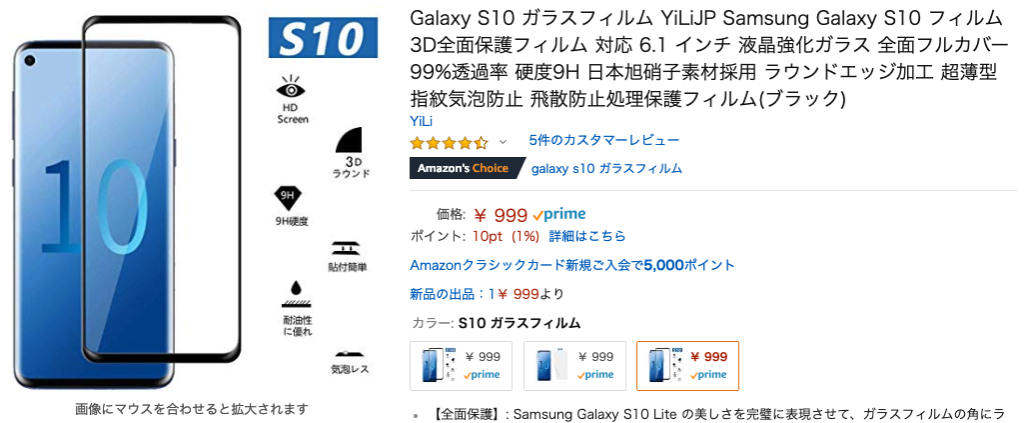Screen dimensions: 1024x423
Task: Select the highlighted third color option
Action: click(688, 365)
